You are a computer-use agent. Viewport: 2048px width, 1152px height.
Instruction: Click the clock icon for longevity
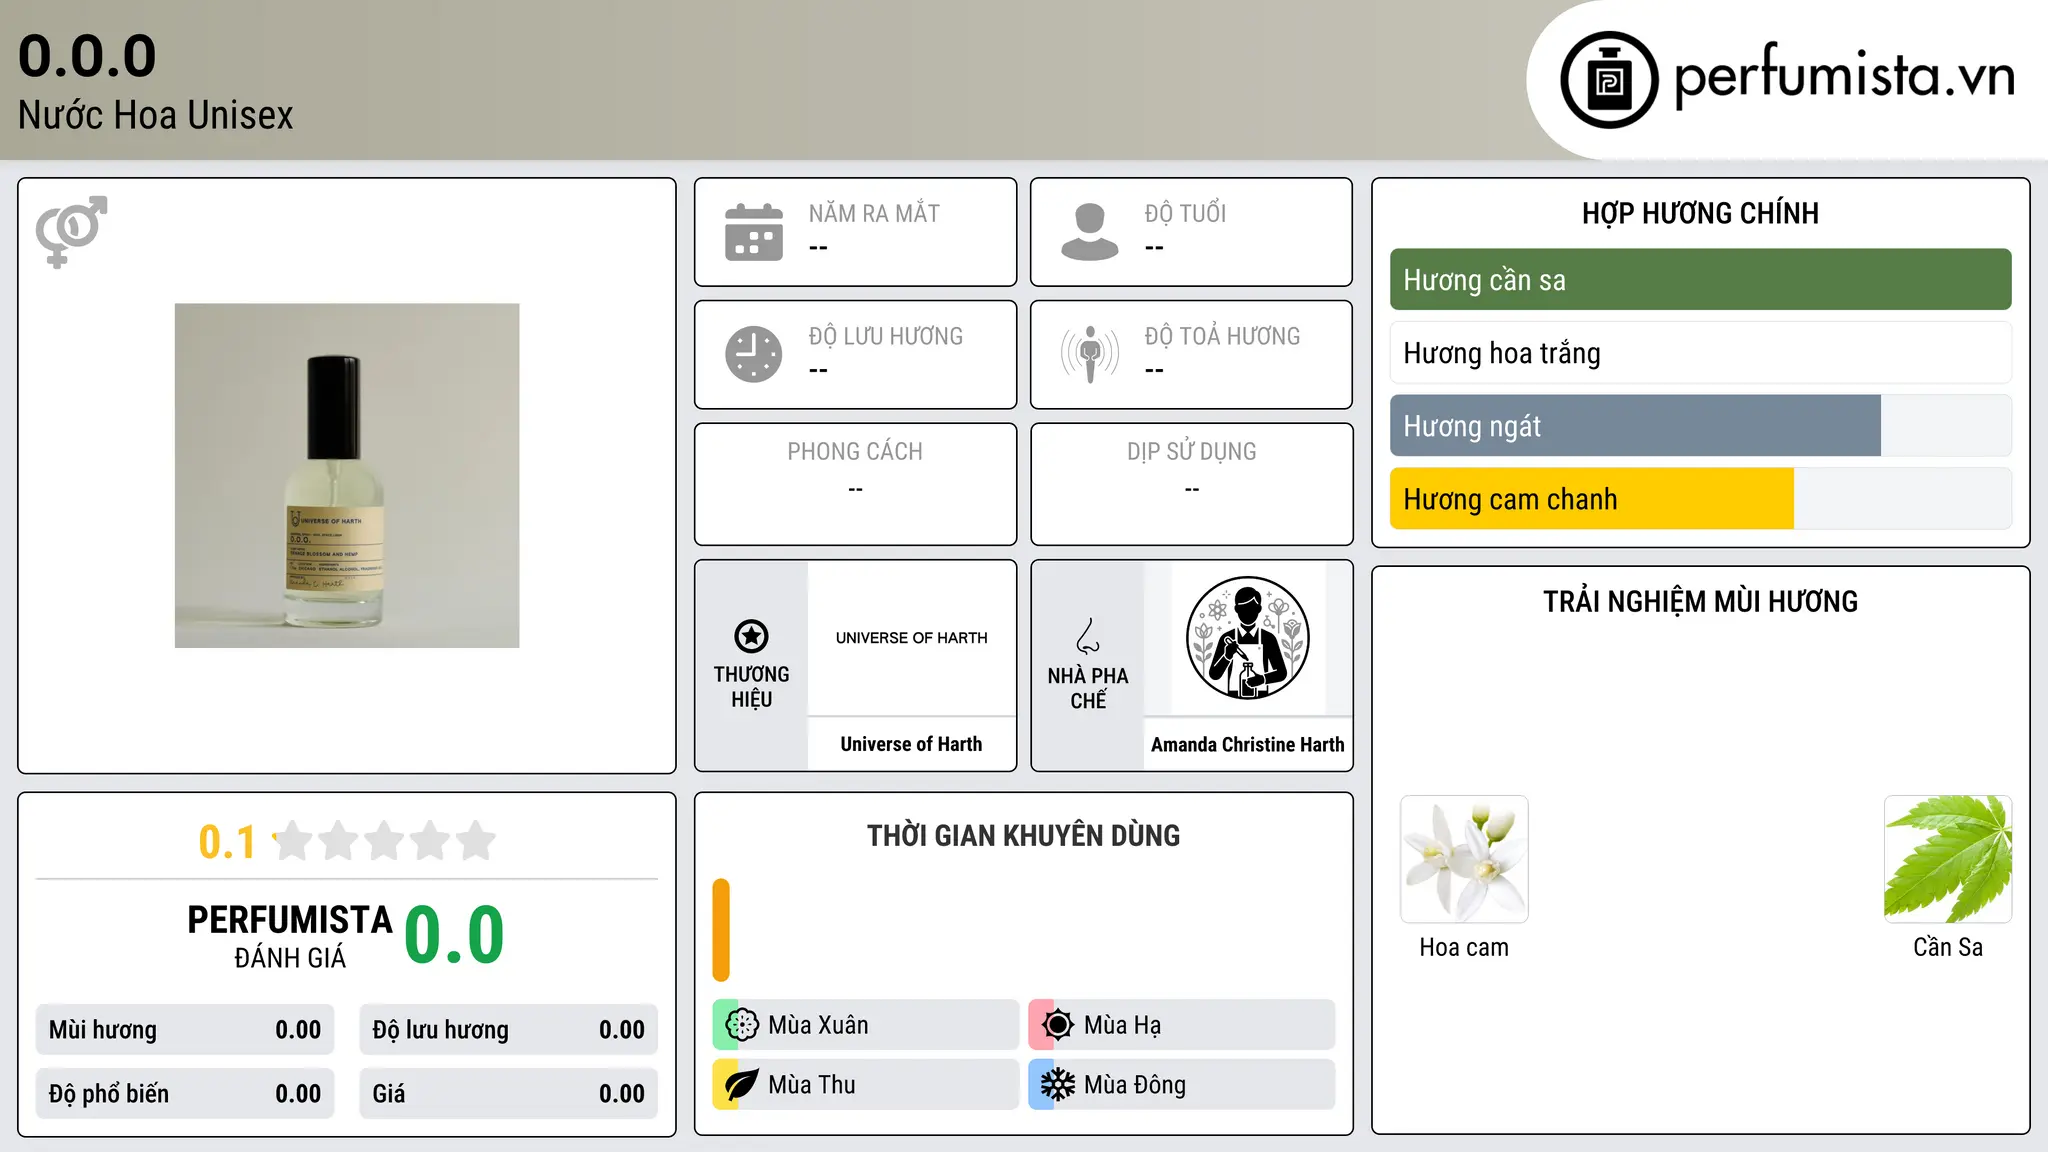pos(754,354)
